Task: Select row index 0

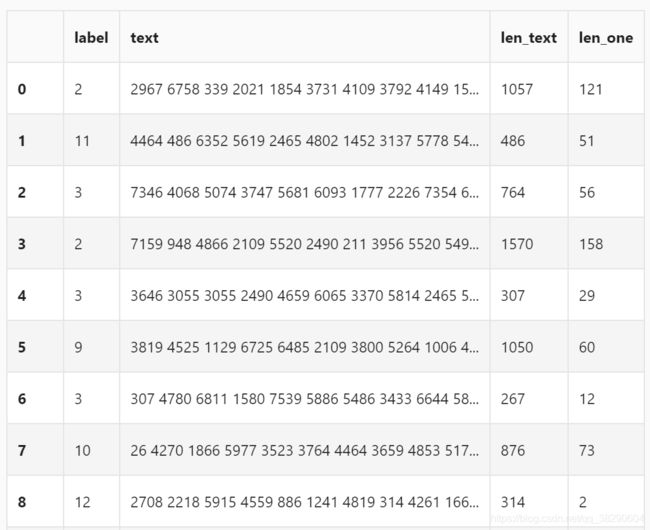Action: [22, 89]
